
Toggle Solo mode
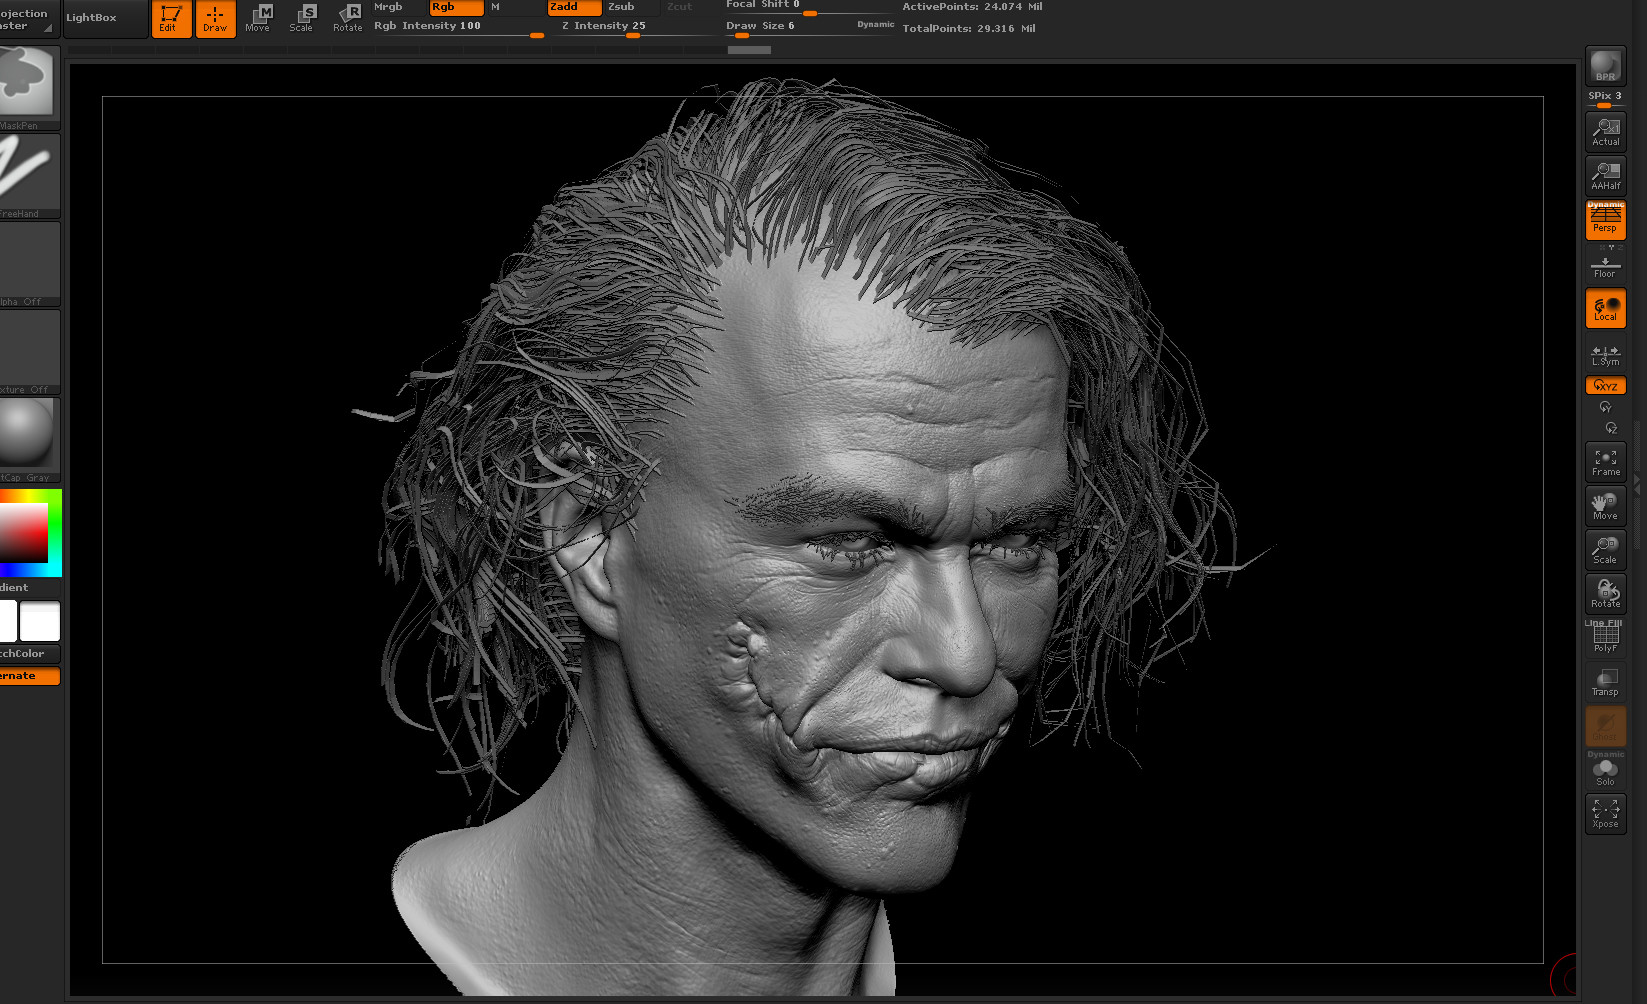(1605, 770)
